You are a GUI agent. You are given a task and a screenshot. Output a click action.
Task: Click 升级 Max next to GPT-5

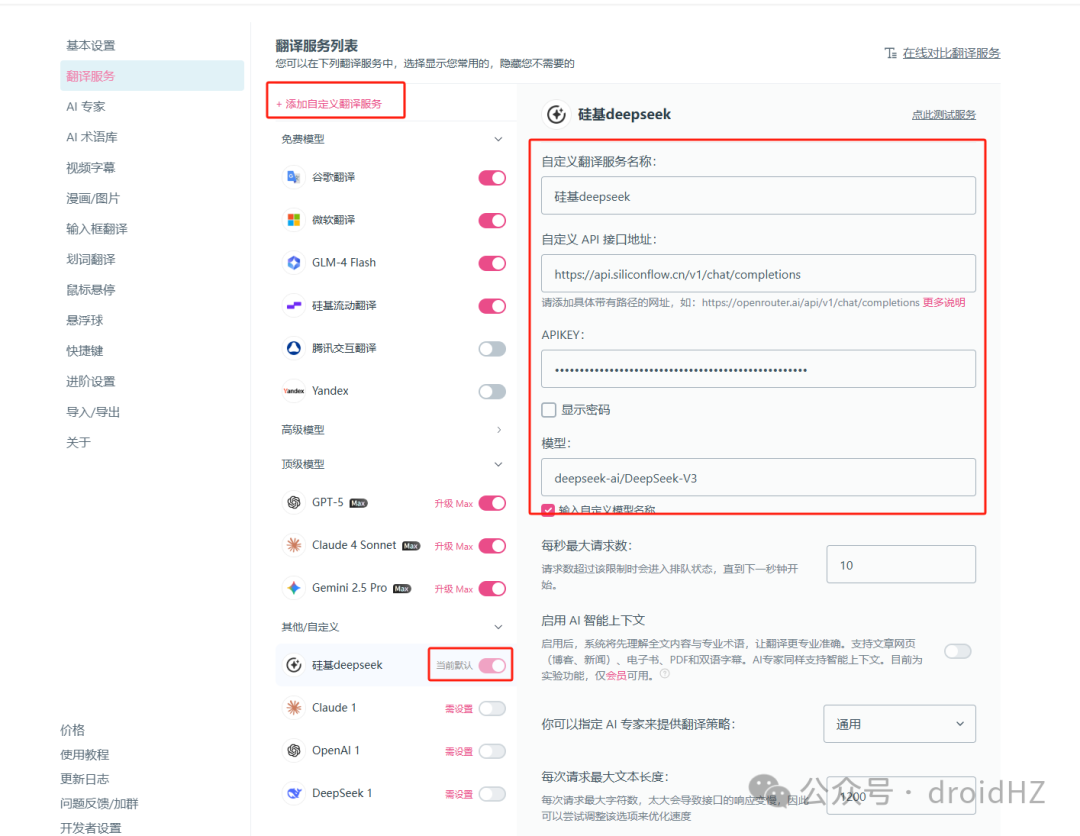(x=453, y=503)
